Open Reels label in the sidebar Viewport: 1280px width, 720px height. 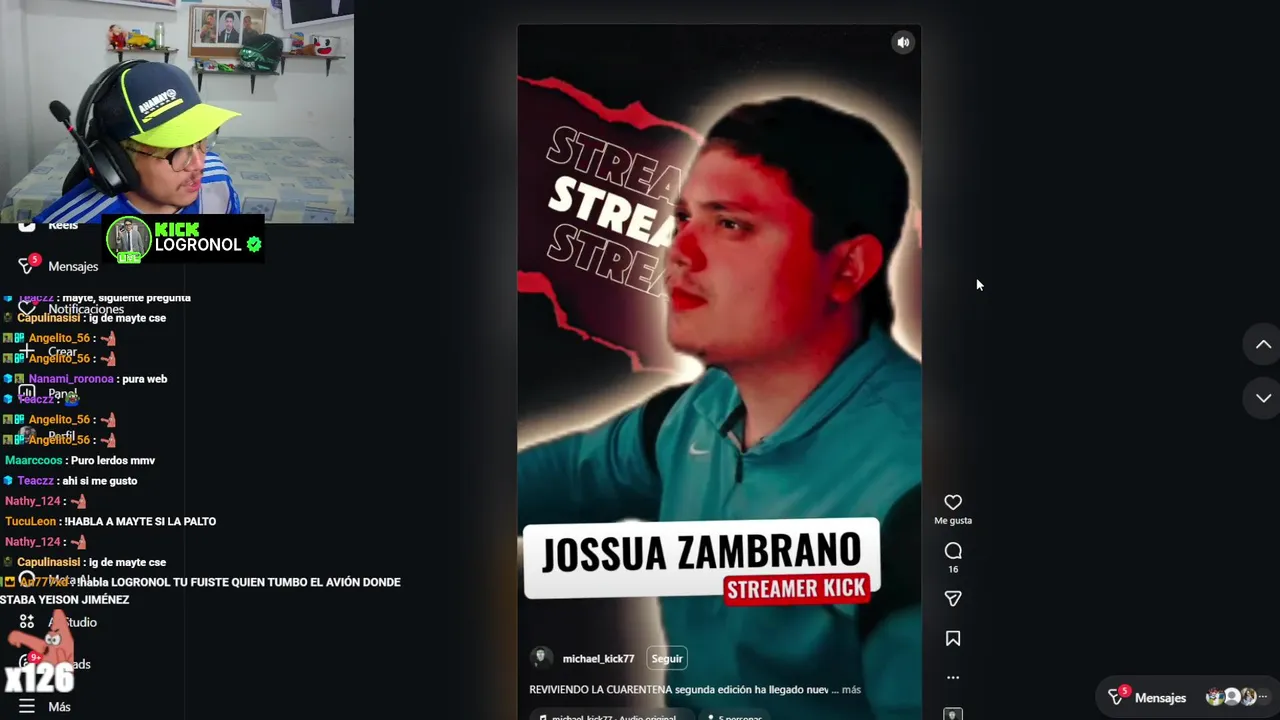63,225
